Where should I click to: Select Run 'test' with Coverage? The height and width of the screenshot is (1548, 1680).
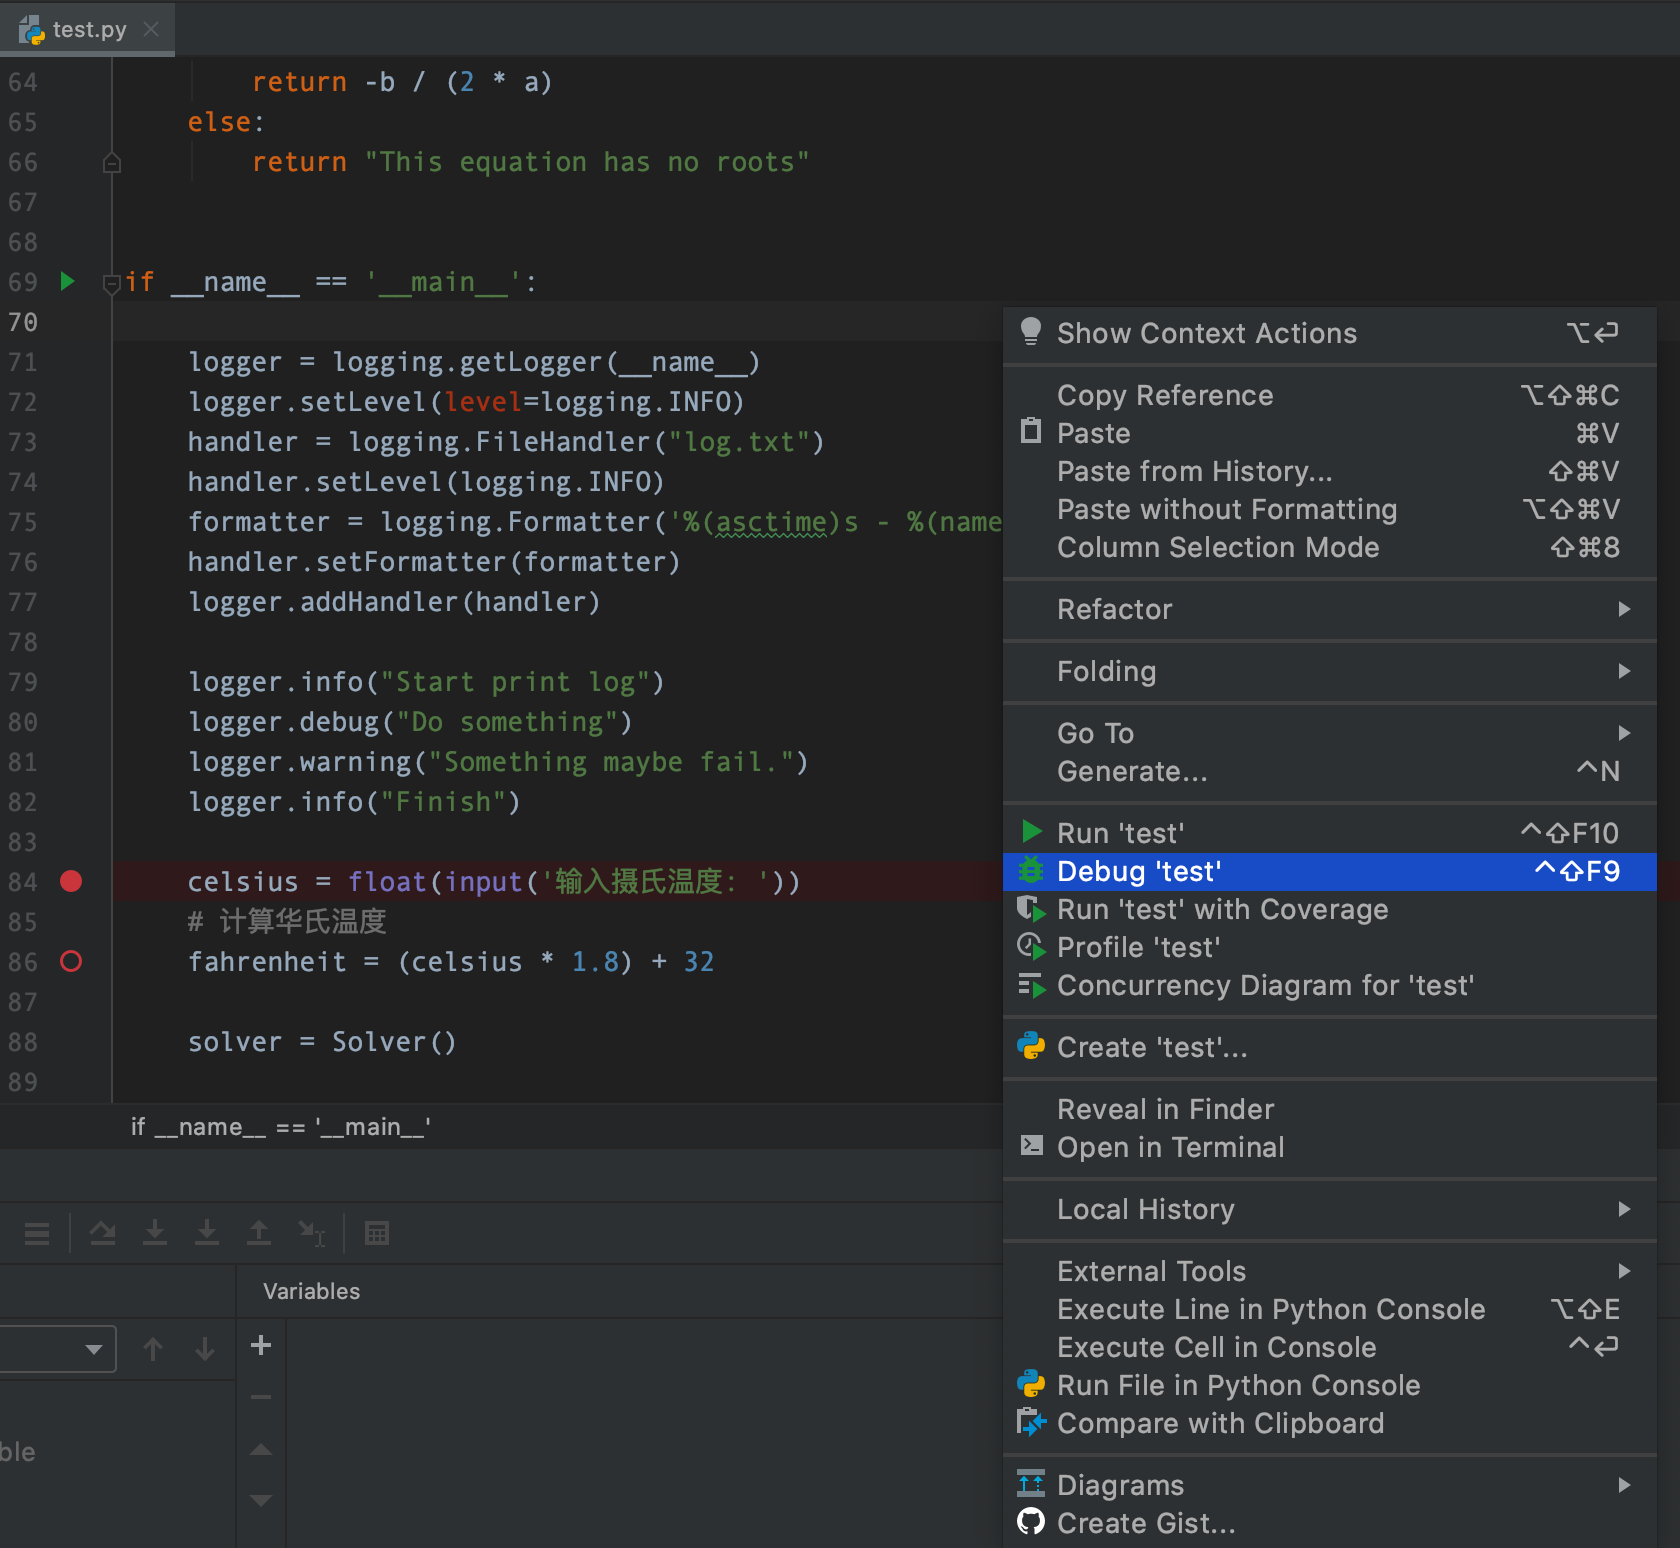click(1330, 909)
